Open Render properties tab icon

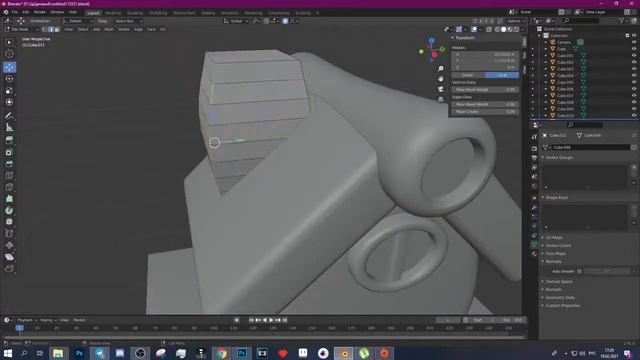(x=534, y=149)
